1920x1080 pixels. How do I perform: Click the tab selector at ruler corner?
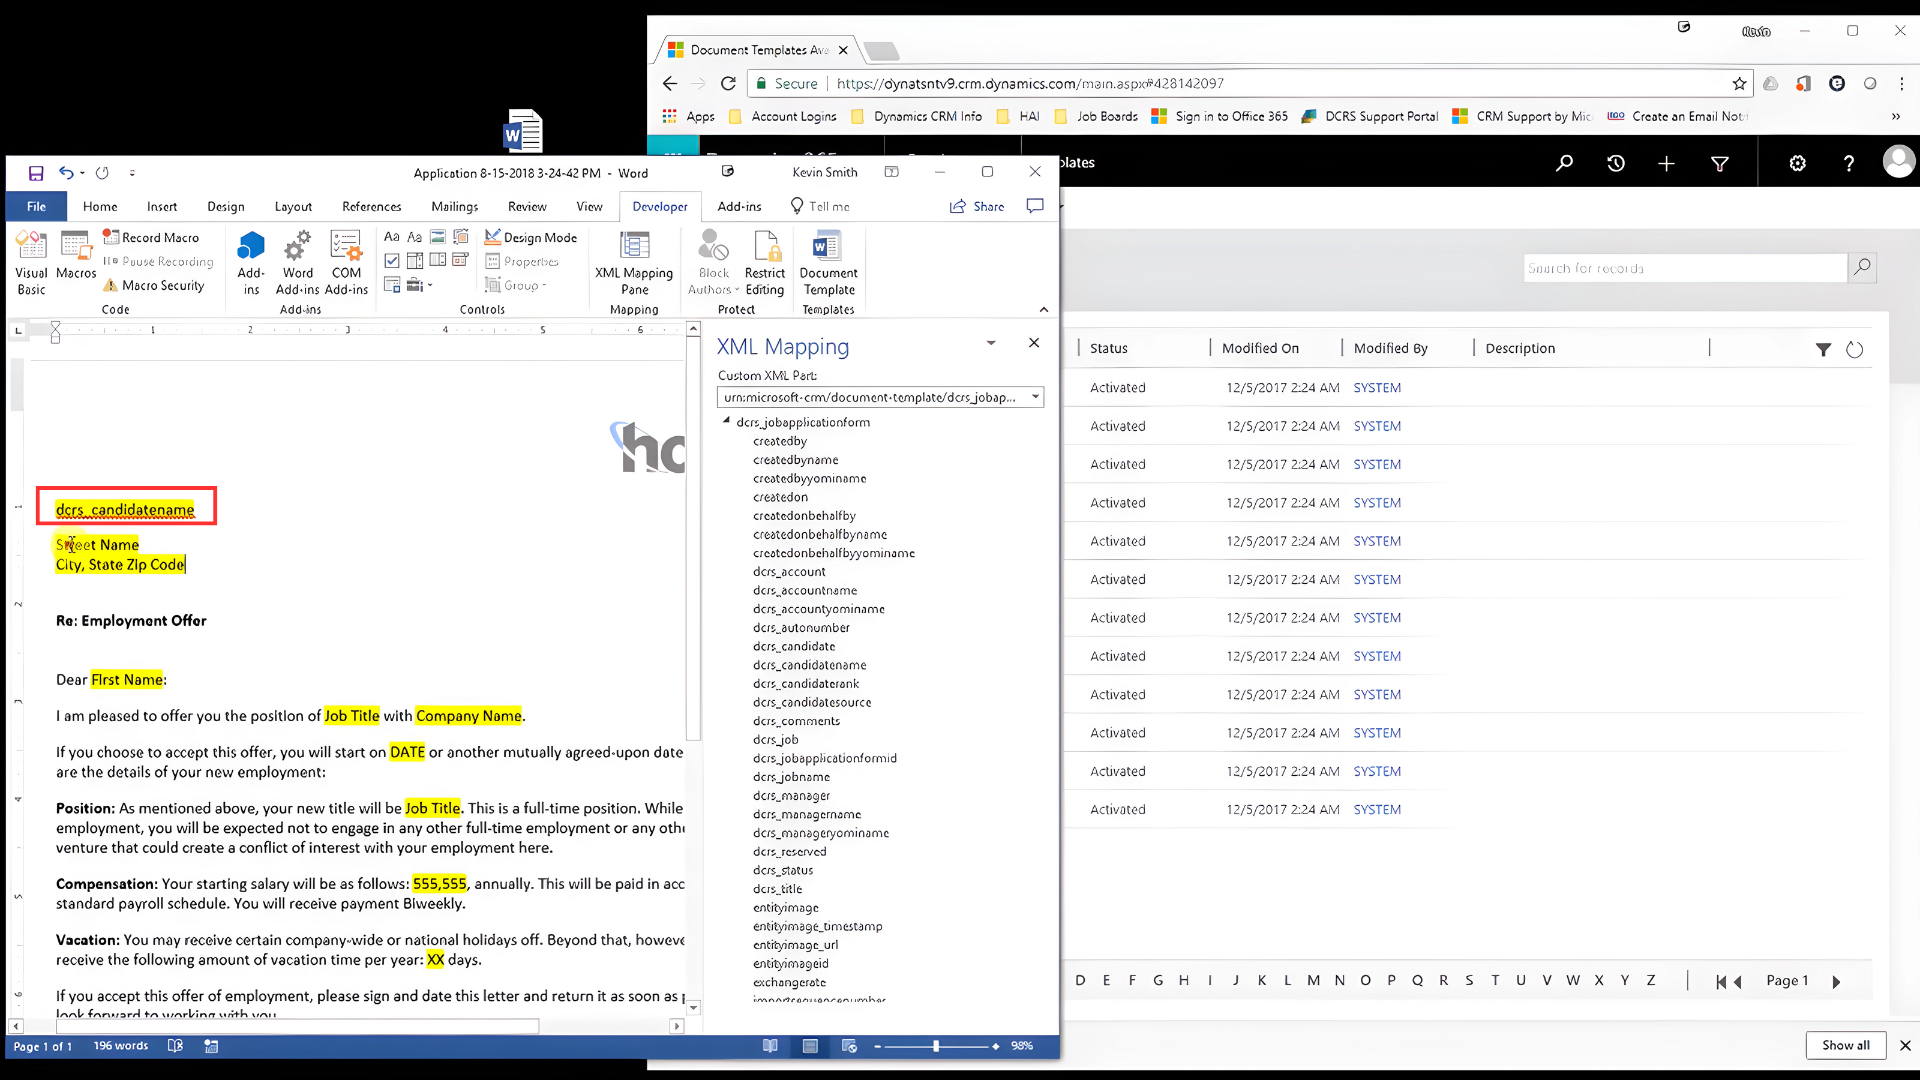[x=18, y=329]
